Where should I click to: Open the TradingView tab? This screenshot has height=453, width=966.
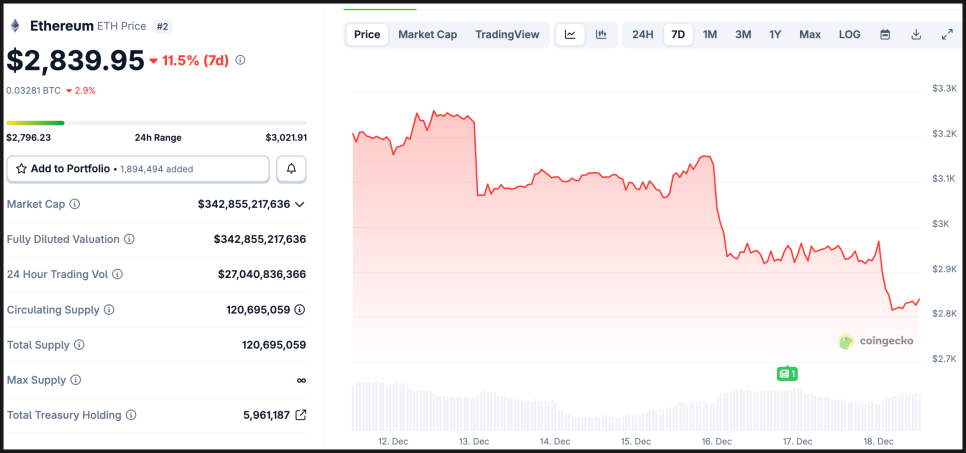click(507, 35)
